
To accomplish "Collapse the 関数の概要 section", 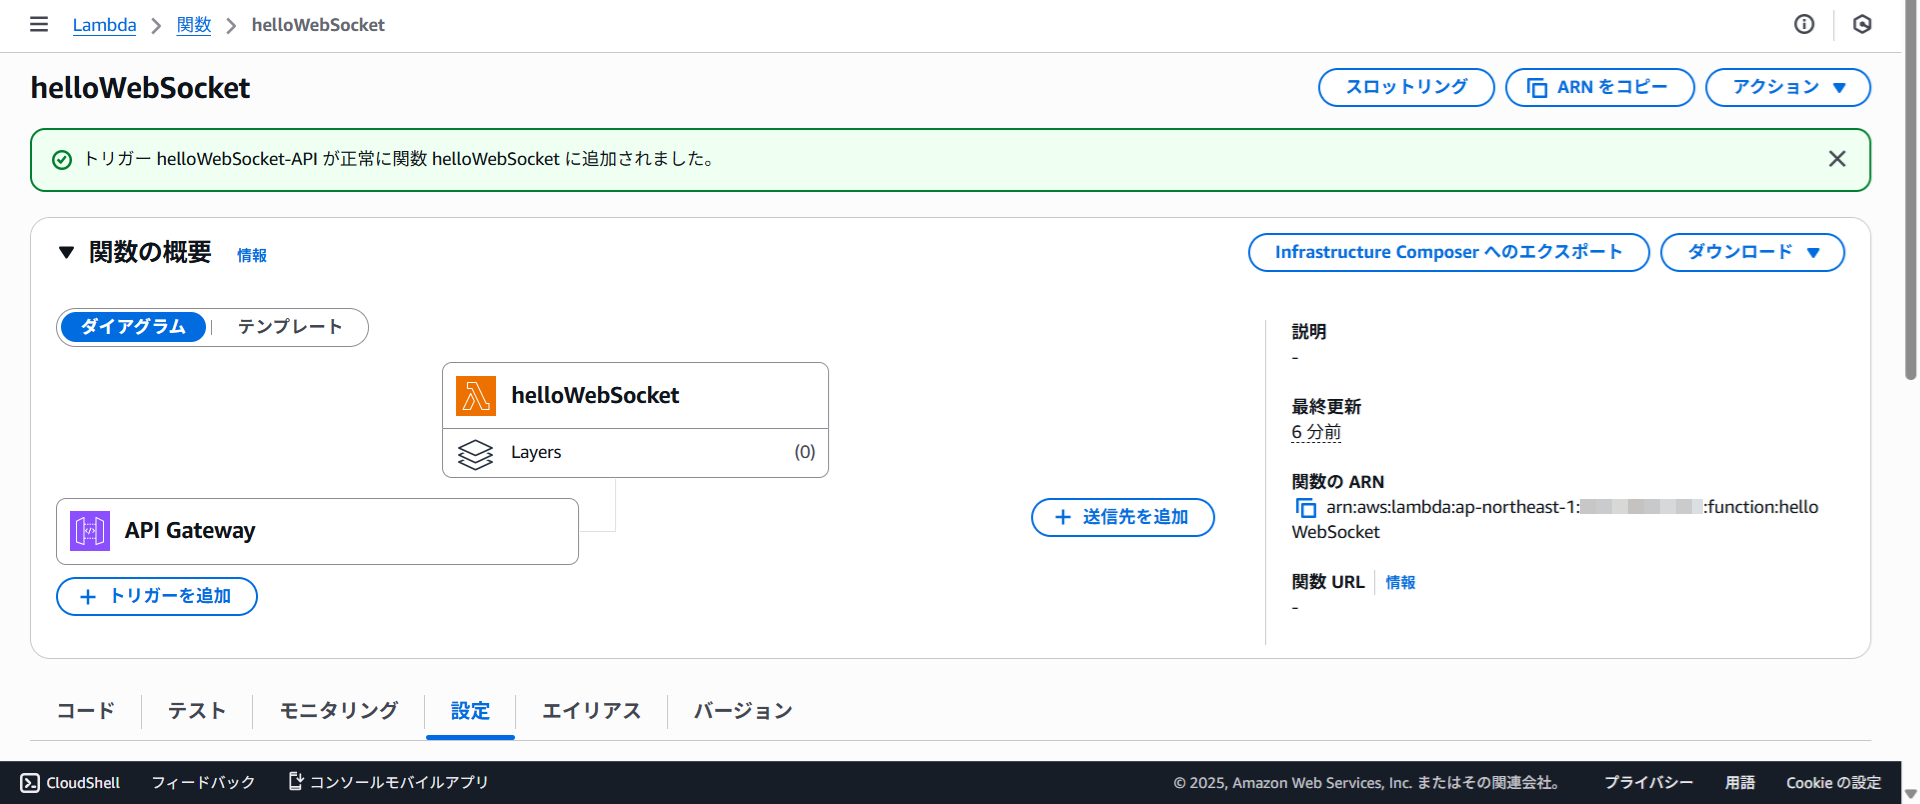I will pyautogui.click(x=66, y=252).
